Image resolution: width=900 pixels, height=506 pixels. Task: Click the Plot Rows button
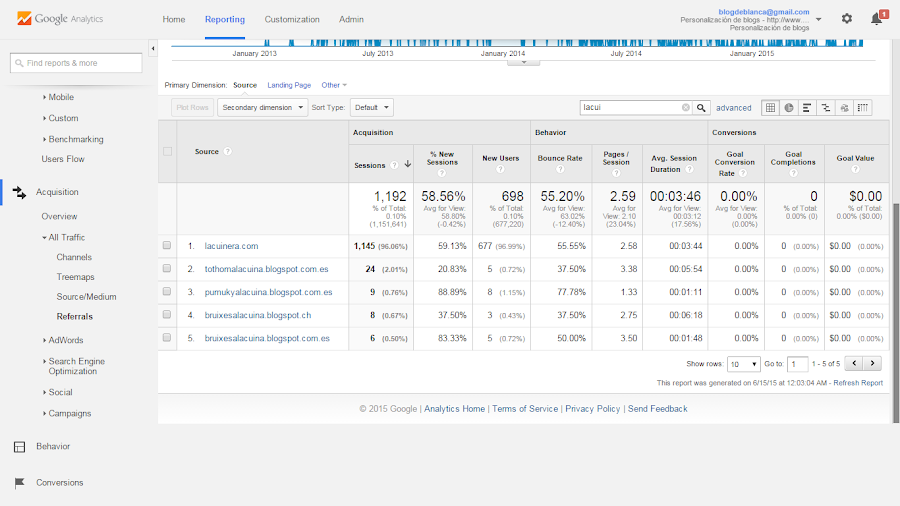[x=192, y=107]
